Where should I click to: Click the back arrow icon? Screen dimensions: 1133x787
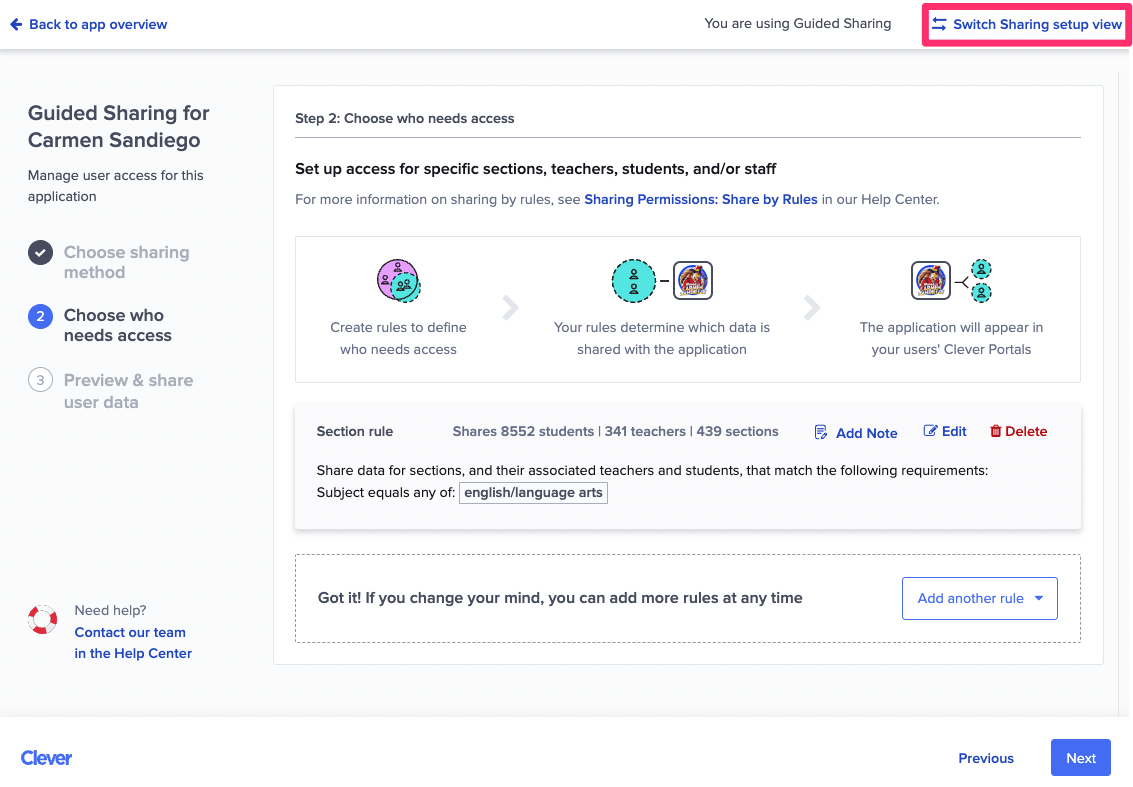(15, 24)
